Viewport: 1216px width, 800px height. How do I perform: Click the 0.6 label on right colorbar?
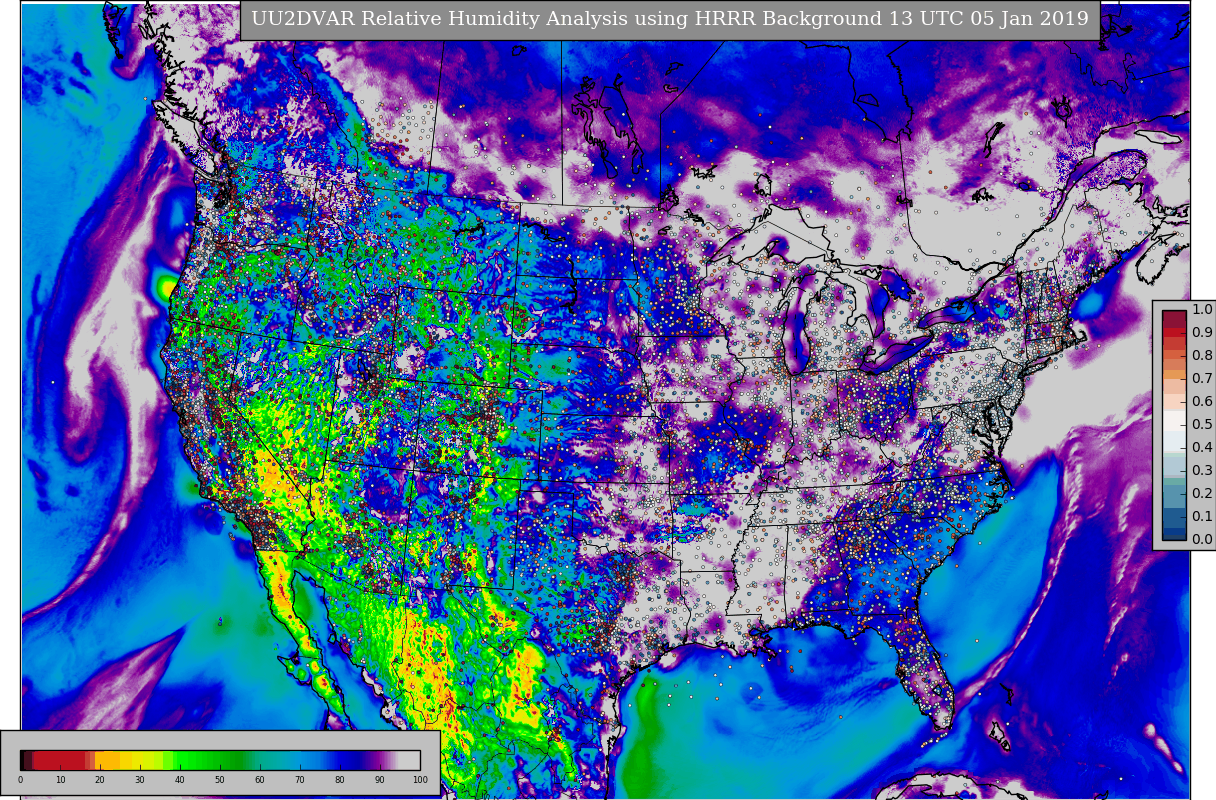[1202, 402]
